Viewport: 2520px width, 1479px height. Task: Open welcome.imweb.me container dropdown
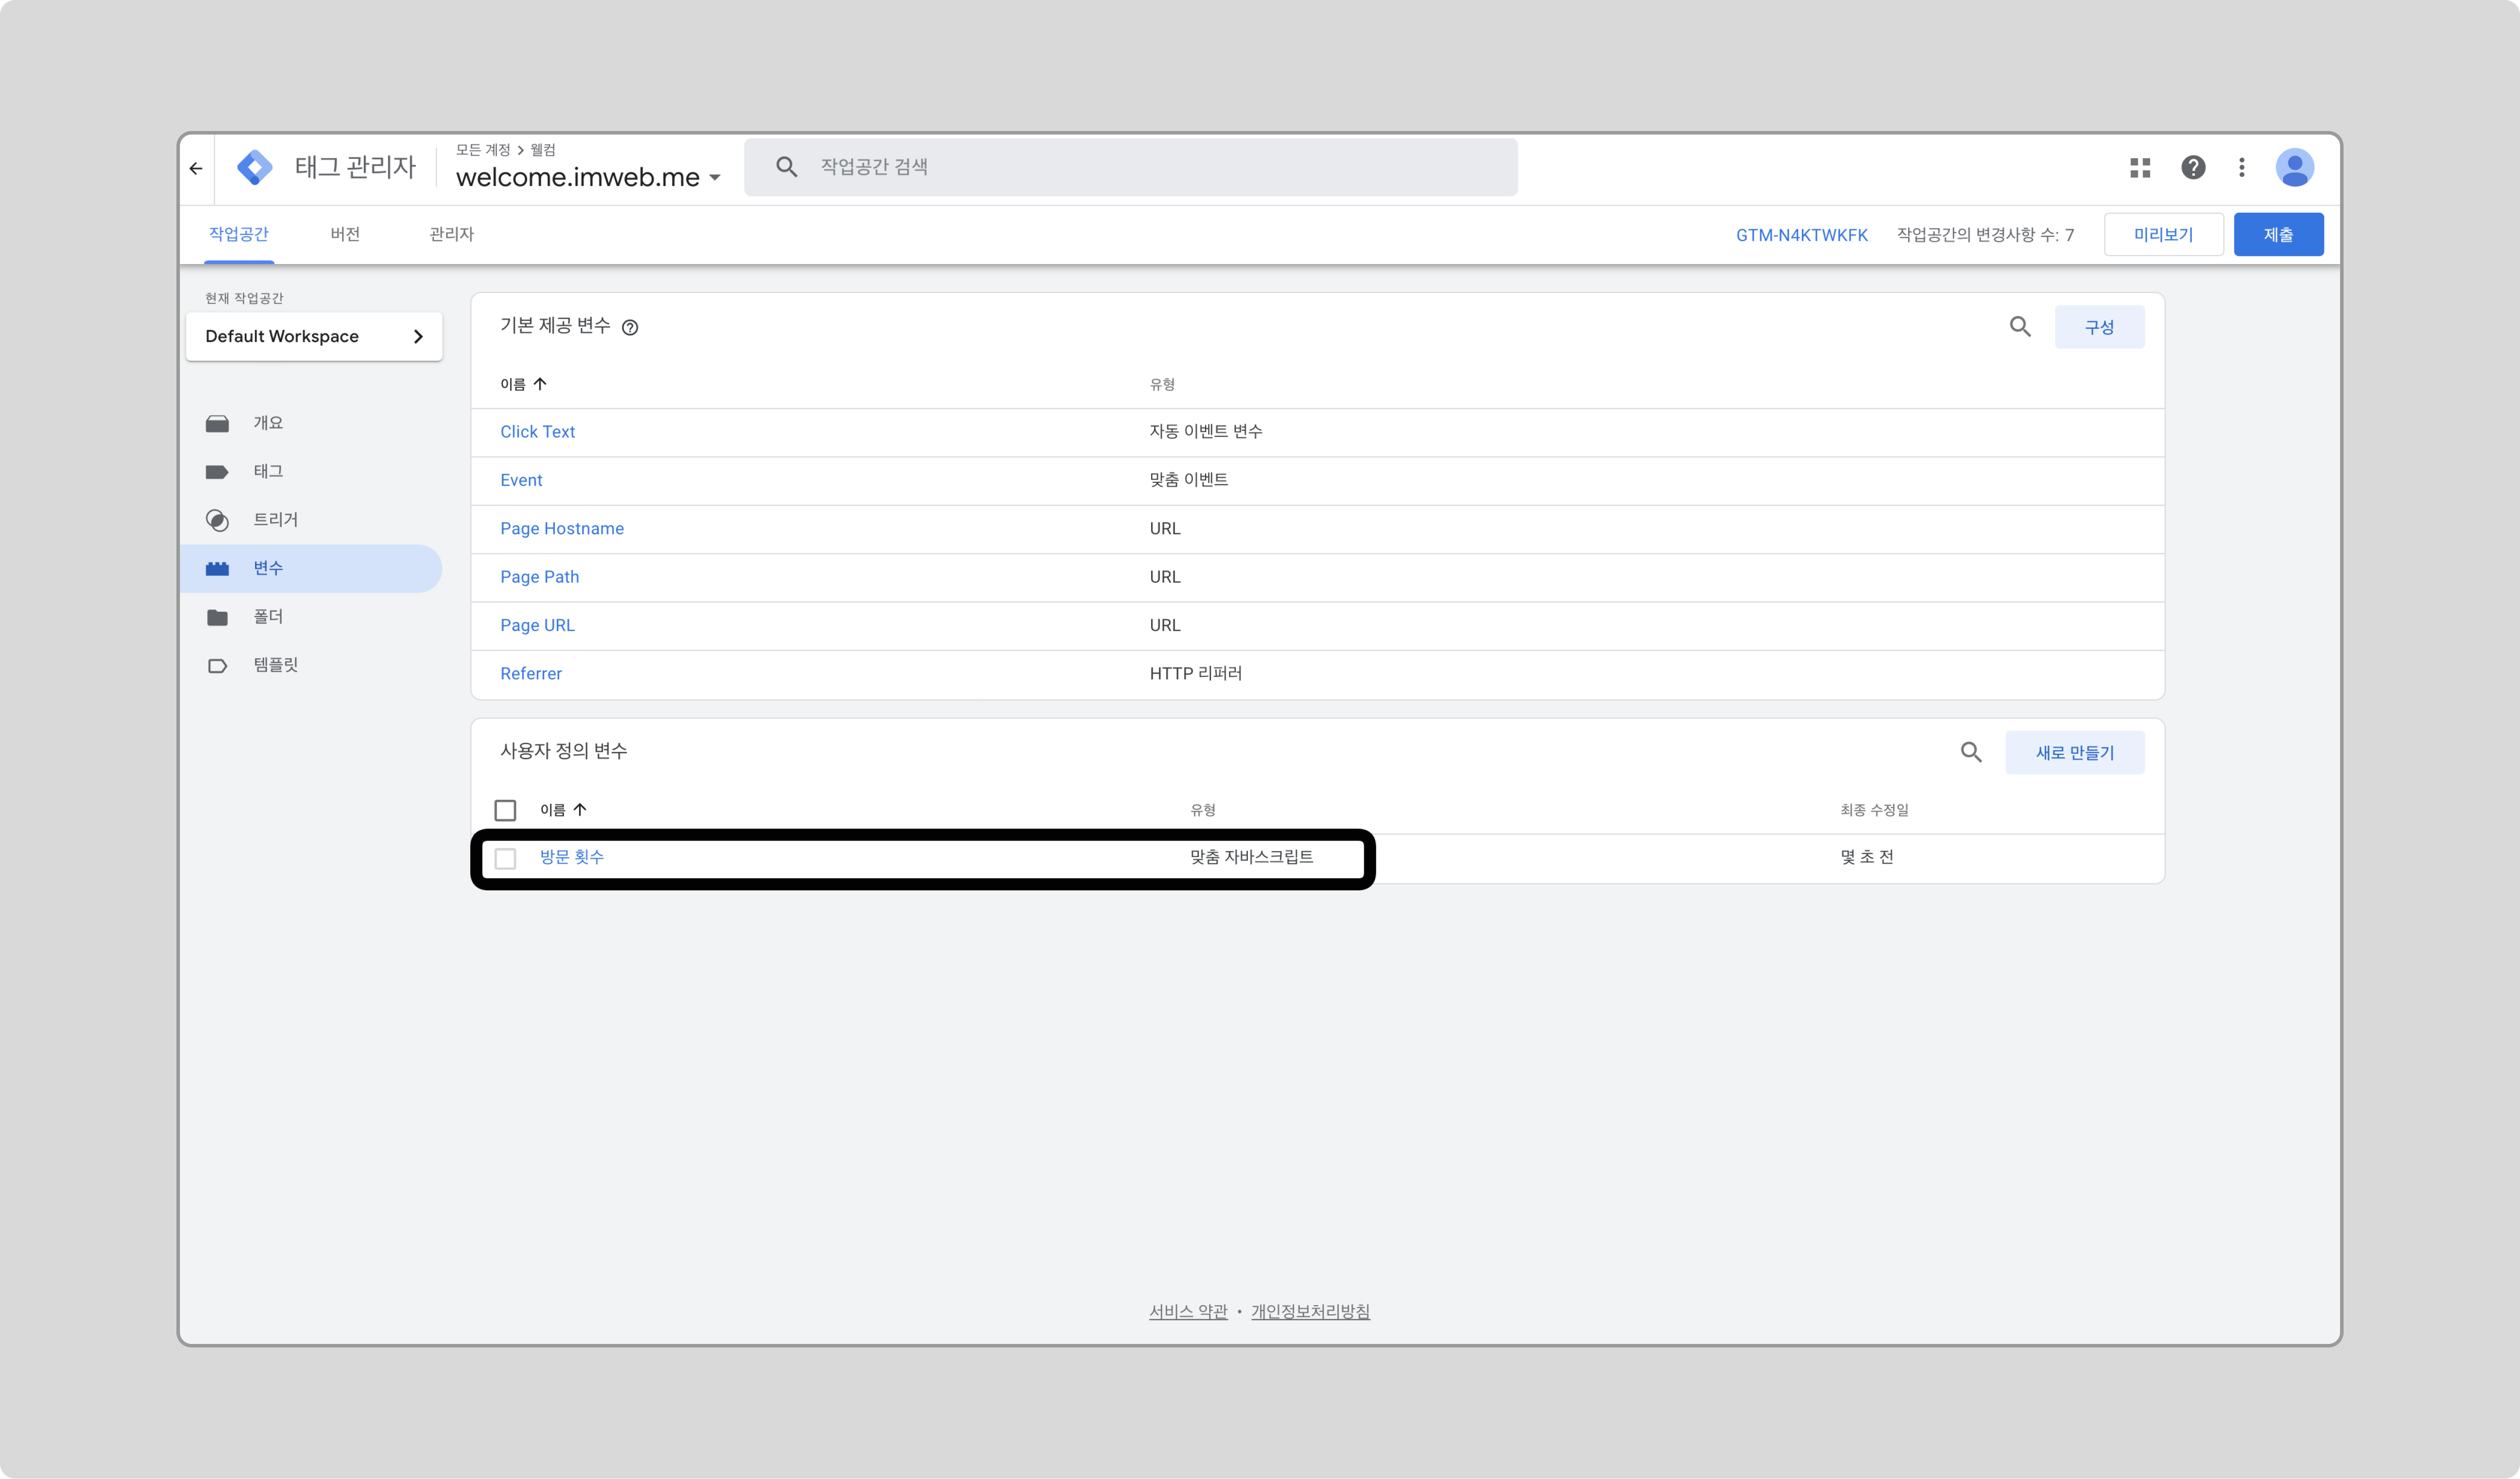pyautogui.click(x=589, y=177)
